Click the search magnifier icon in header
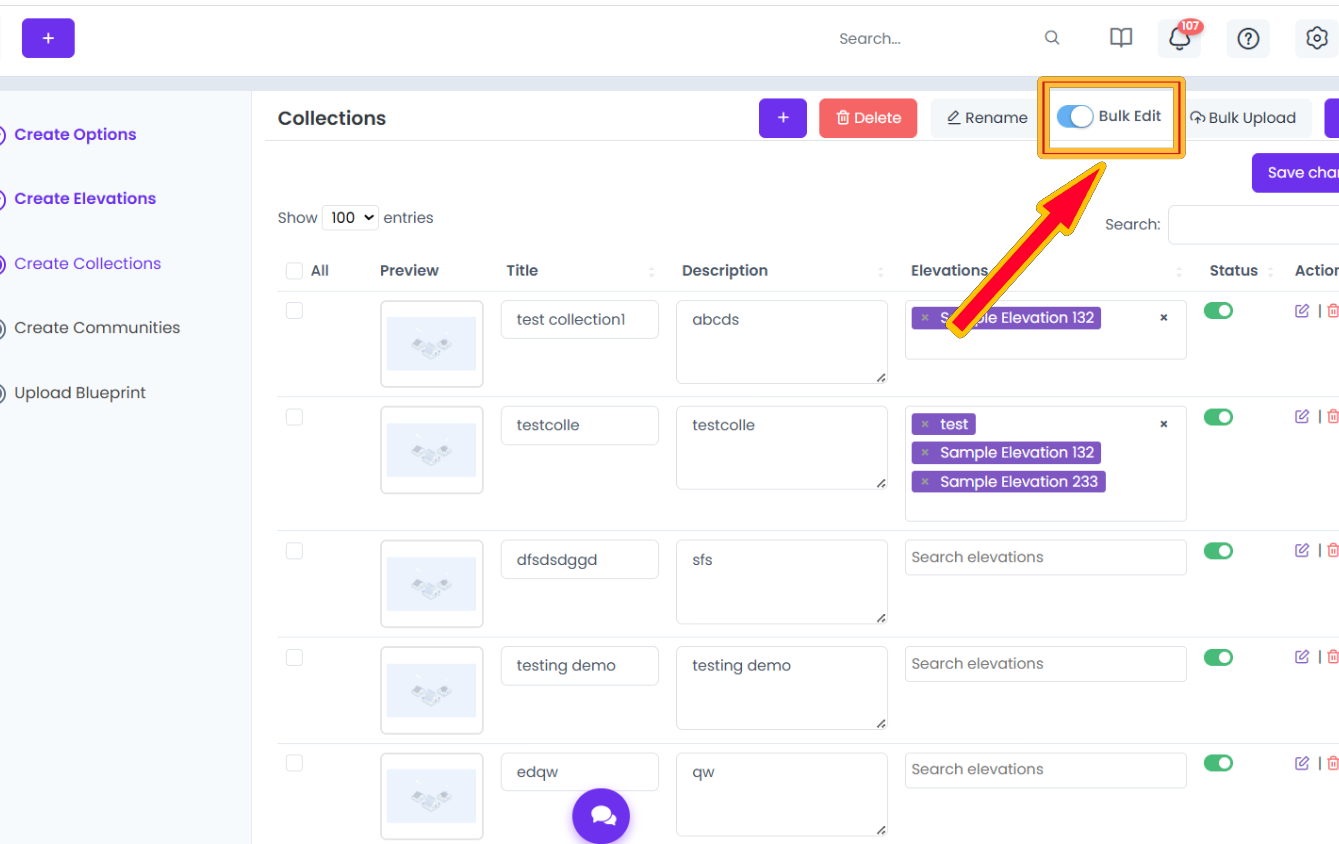This screenshot has width=1339, height=844. 1052,38
